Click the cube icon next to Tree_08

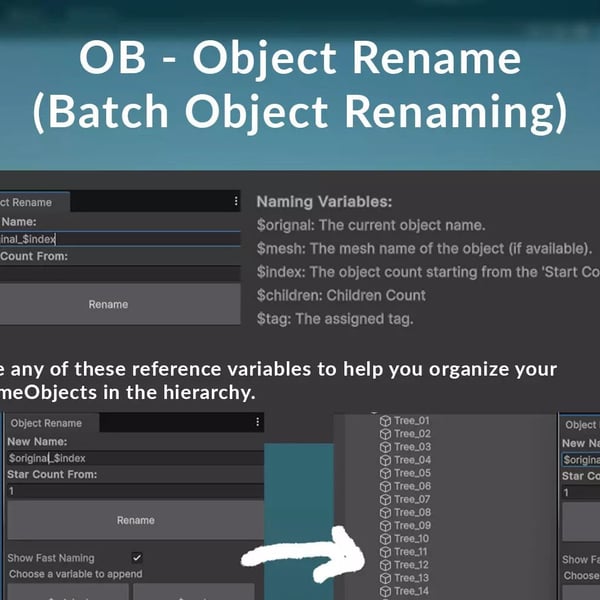(x=385, y=512)
